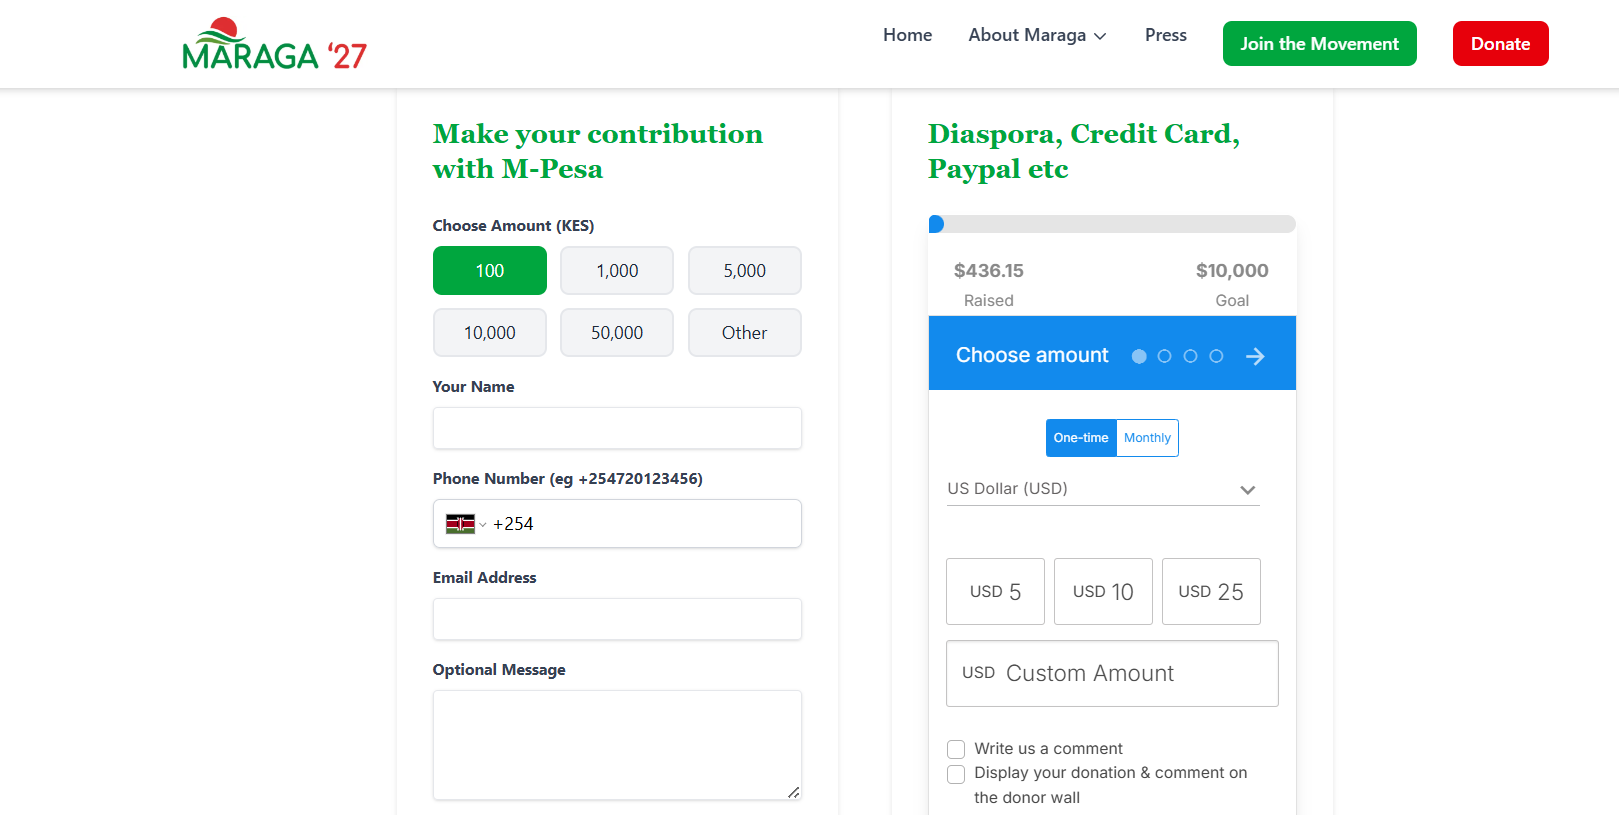Click the donation progress bar
Image resolution: width=1619 pixels, height=815 pixels.
[x=1112, y=224]
